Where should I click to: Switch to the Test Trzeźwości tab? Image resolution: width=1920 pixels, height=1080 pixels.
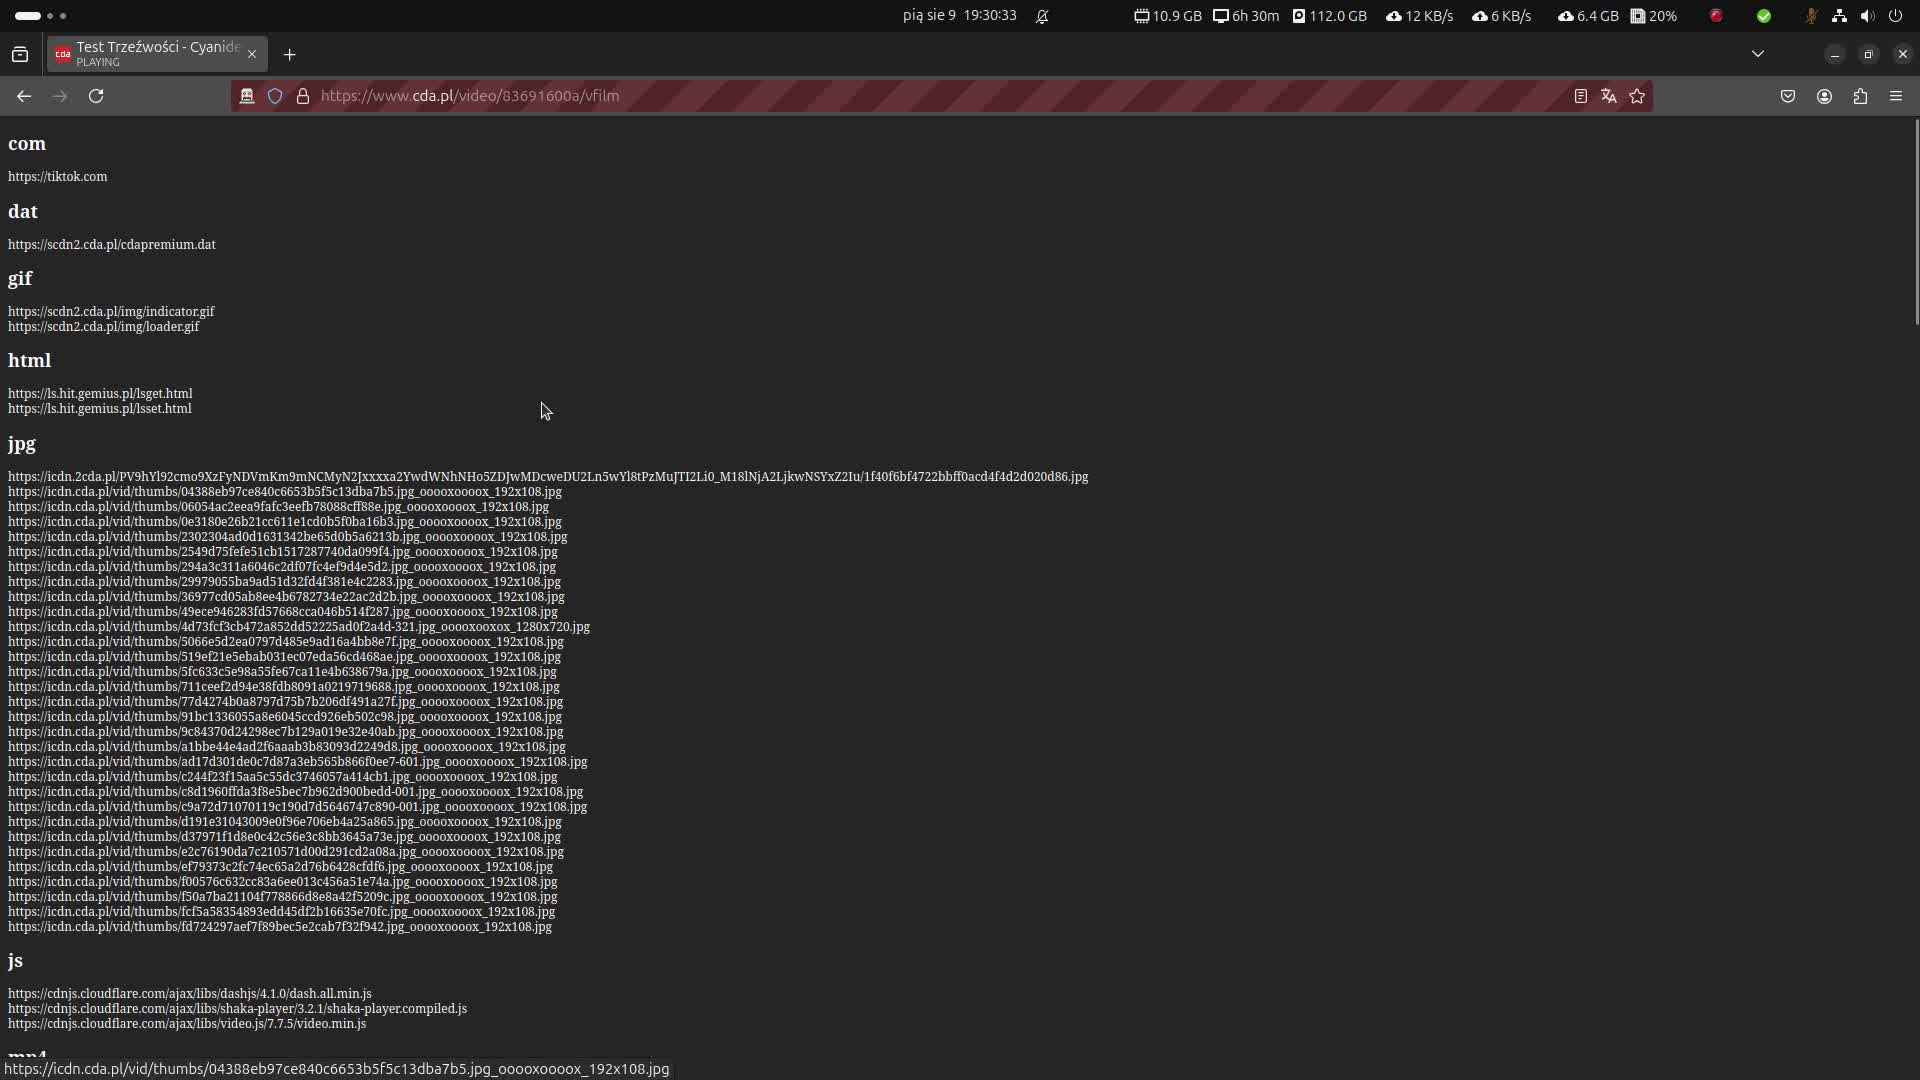click(157, 54)
